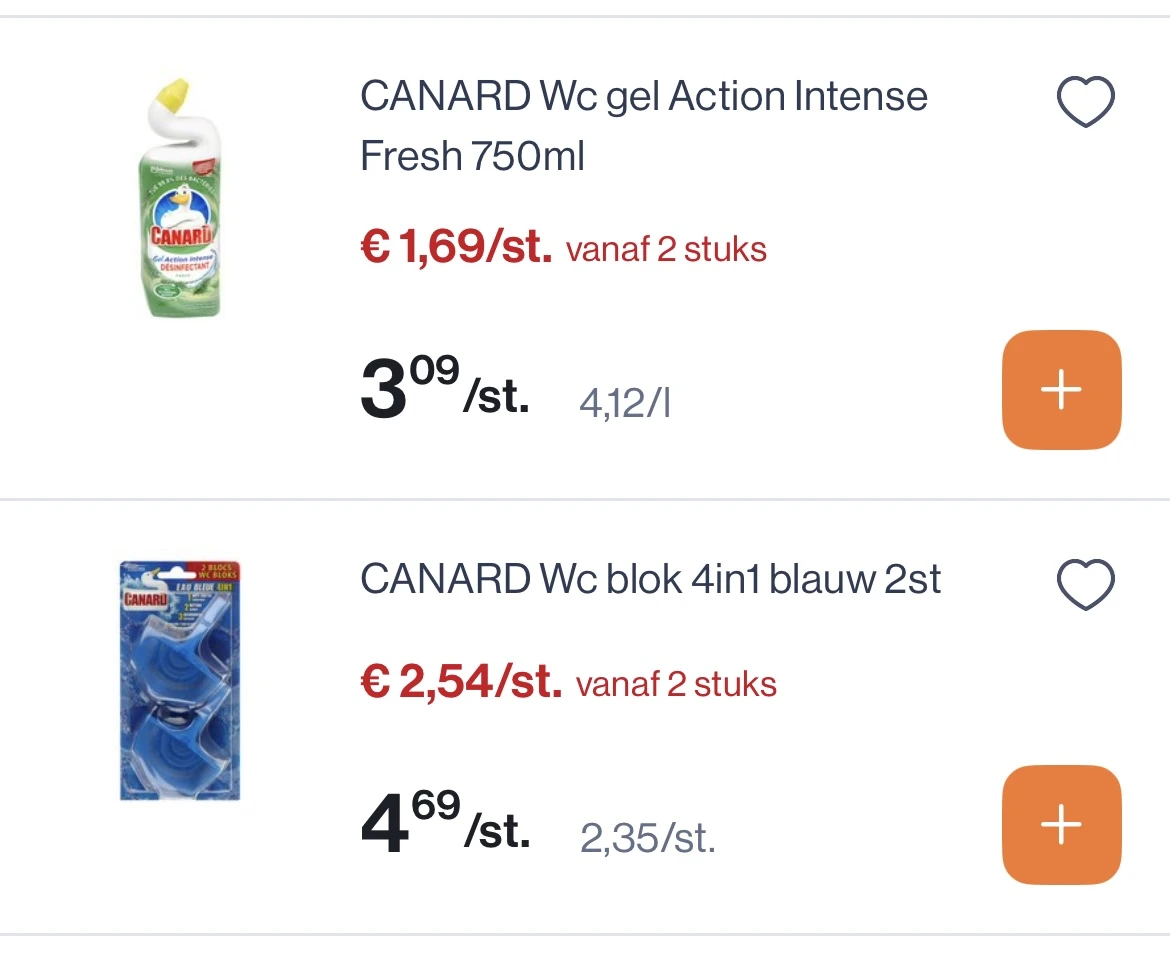Select 'vanaf 2 stuks' on the Wc gel

[x=666, y=249]
